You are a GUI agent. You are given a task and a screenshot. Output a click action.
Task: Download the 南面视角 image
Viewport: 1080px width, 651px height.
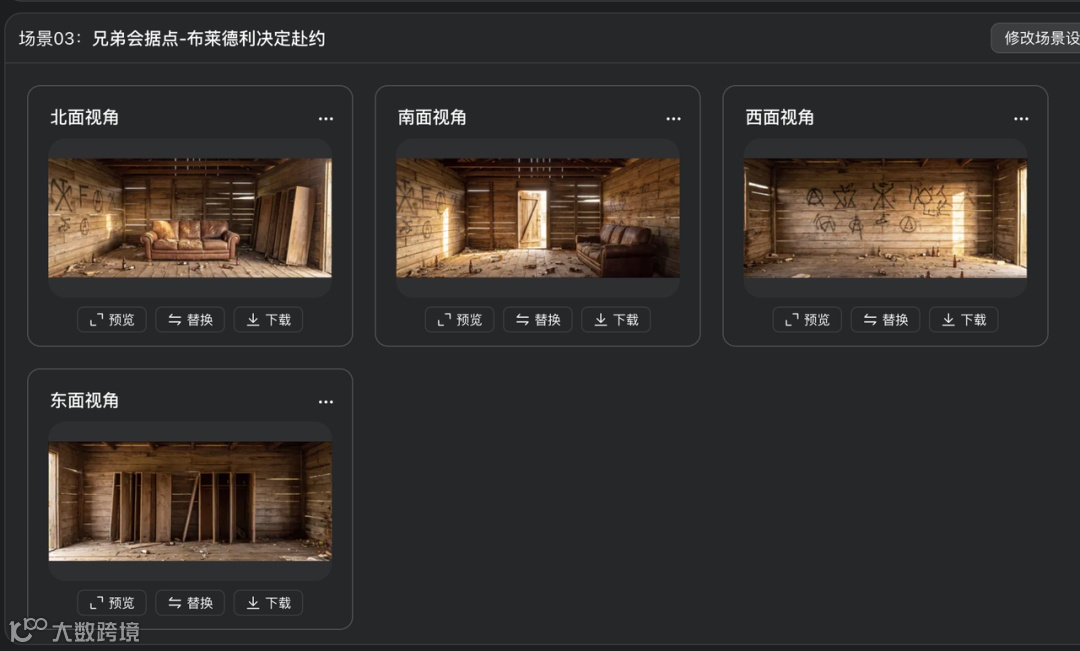pyautogui.click(x=616, y=320)
